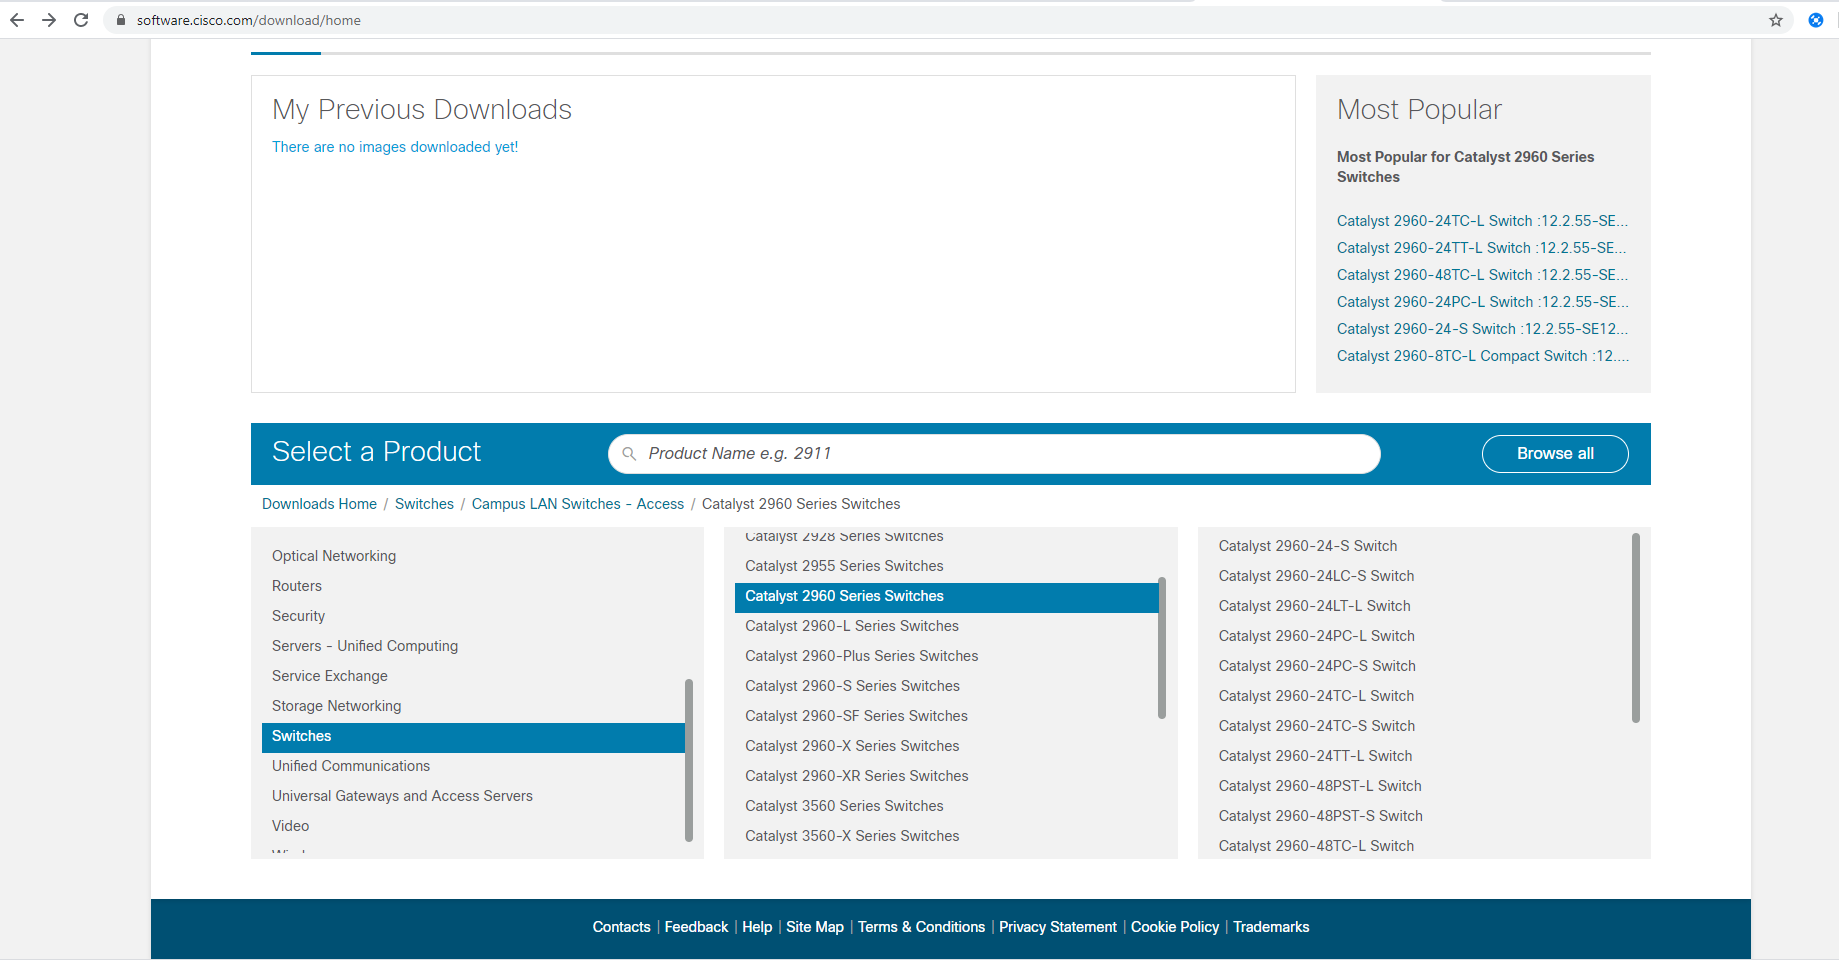Open Catalyst 2960-24-S Switch popular link
The image size is (1839, 961).
point(1482,329)
